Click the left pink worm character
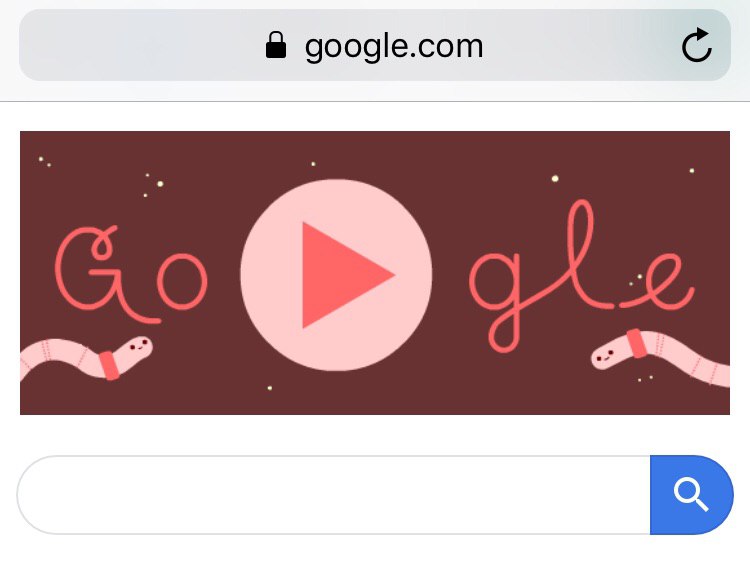750x567 pixels. (x=86, y=358)
